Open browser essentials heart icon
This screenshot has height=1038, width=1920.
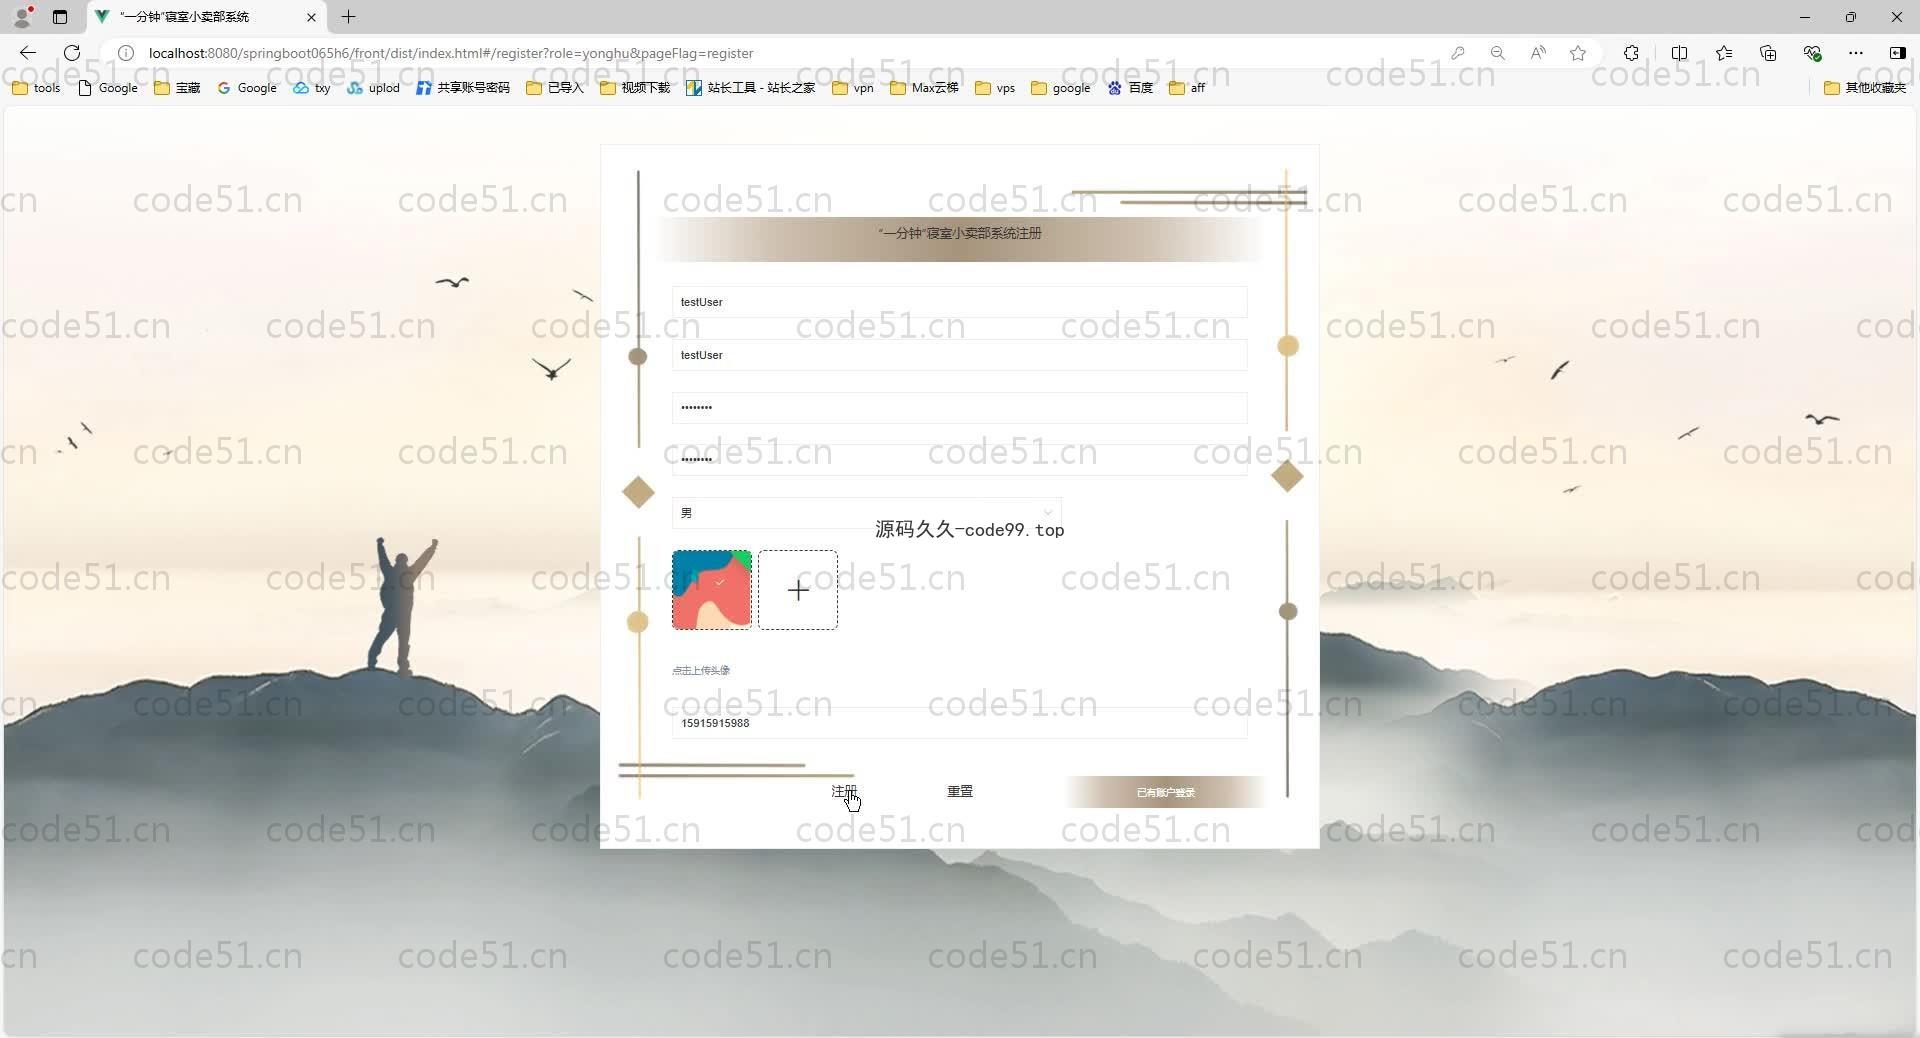[1812, 53]
